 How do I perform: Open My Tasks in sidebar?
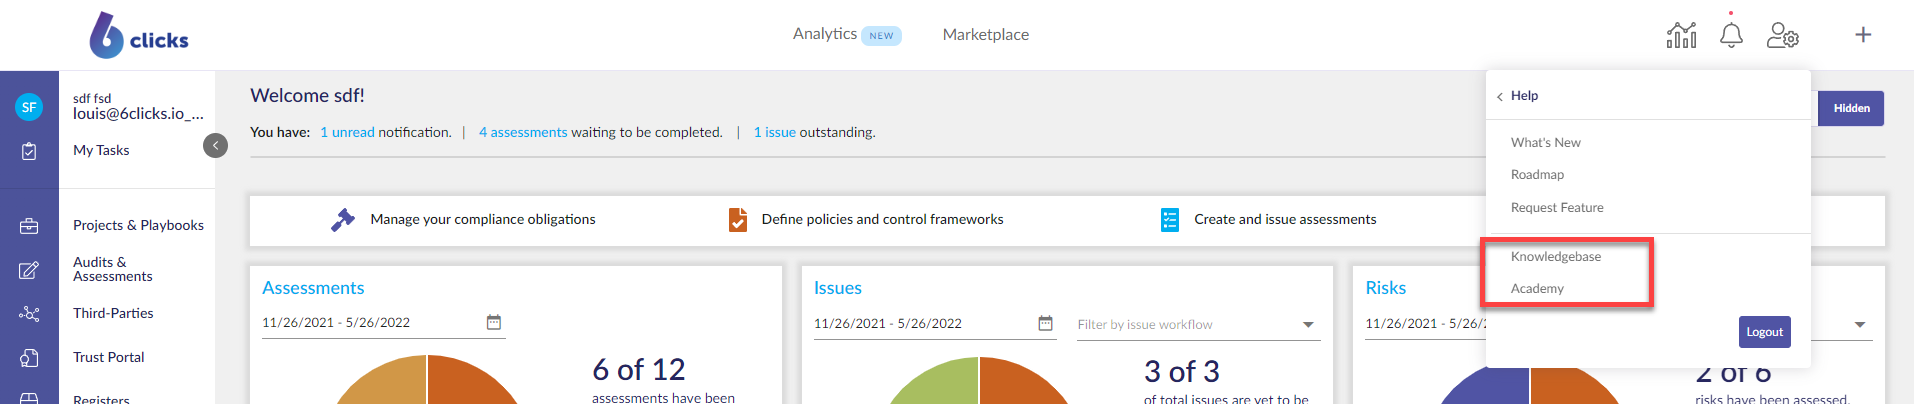click(x=101, y=150)
